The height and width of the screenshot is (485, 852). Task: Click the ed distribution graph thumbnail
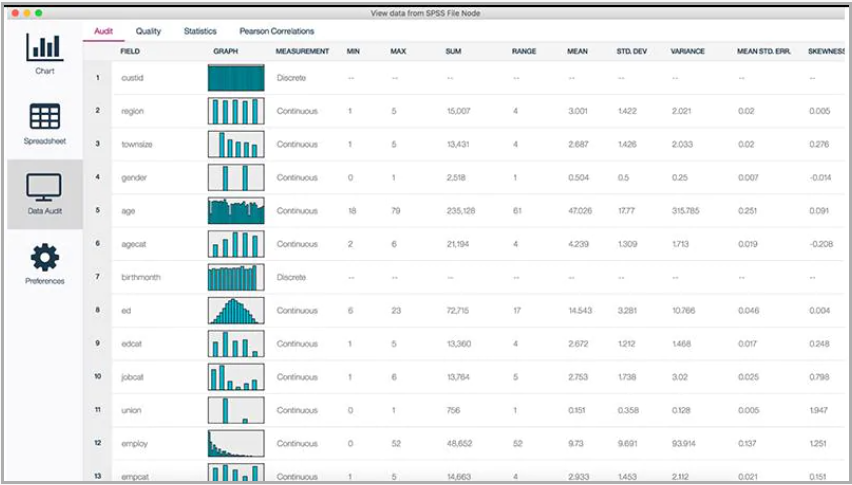click(236, 311)
